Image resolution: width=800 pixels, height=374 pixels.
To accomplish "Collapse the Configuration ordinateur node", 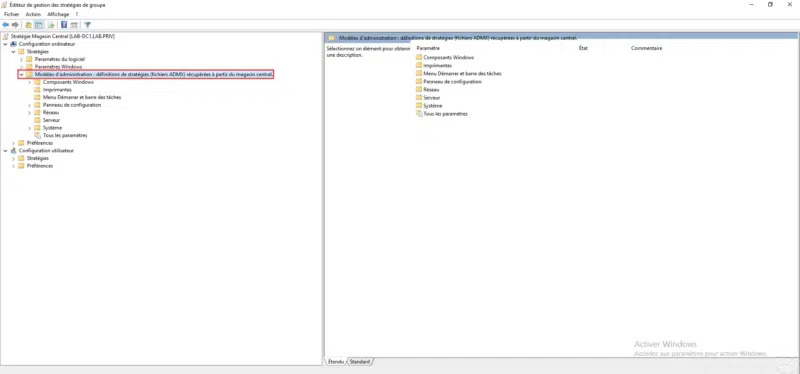I will pos(5,44).
